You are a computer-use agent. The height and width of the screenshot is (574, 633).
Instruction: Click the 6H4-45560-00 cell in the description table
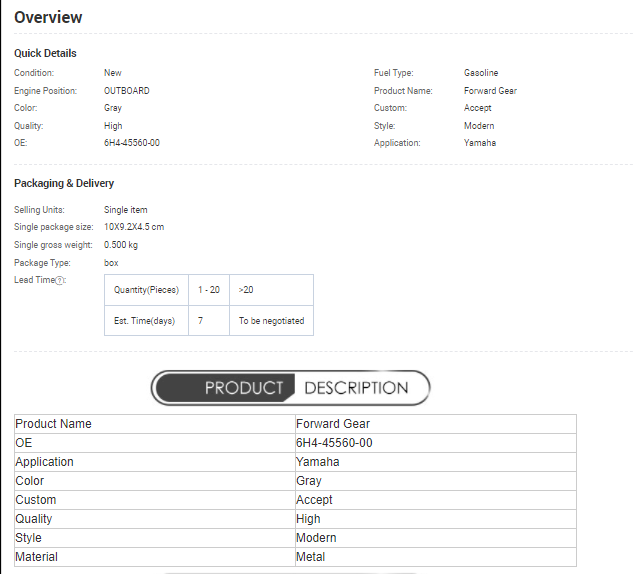334,443
